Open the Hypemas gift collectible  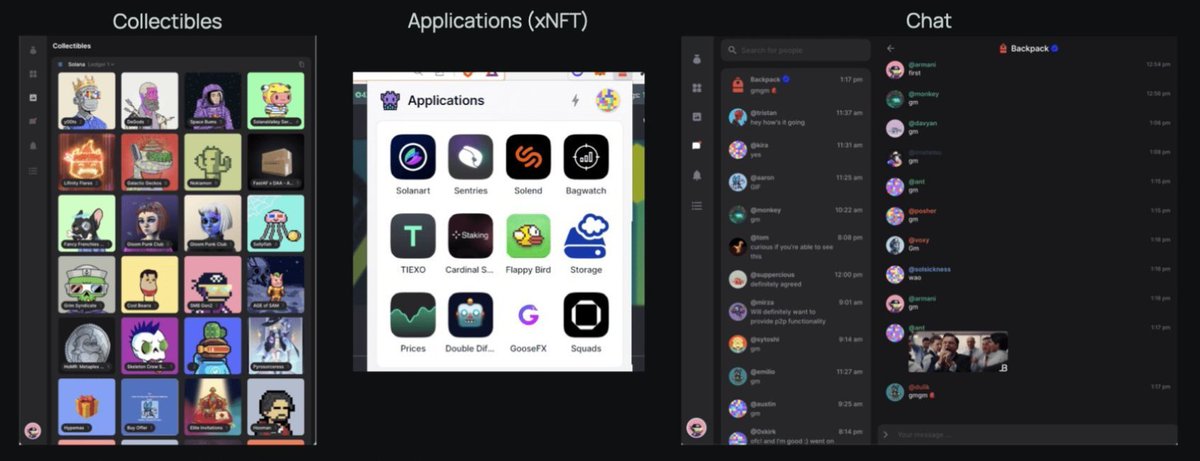87,407
